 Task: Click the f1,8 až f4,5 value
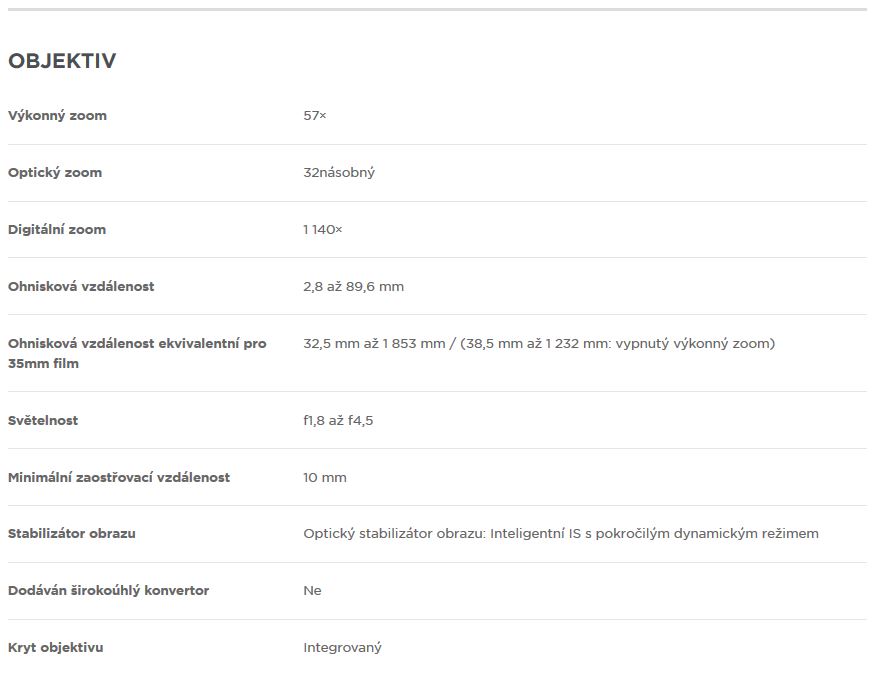338,421
